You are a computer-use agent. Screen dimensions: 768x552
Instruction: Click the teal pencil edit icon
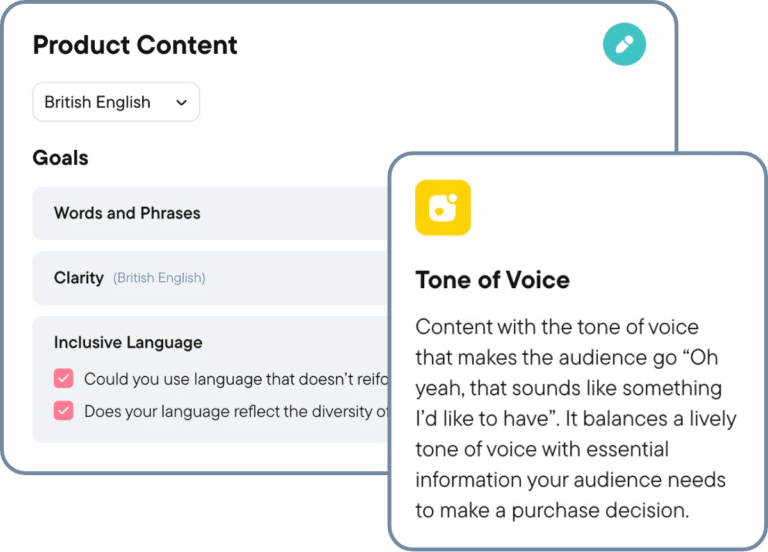pyautogui.click(x=624, y=44)
